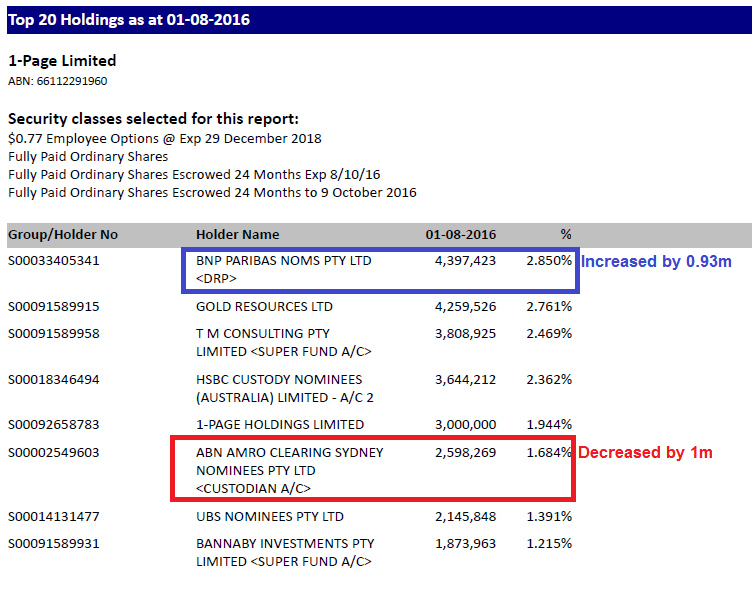Click the 1.684% percentage cell

549,452
